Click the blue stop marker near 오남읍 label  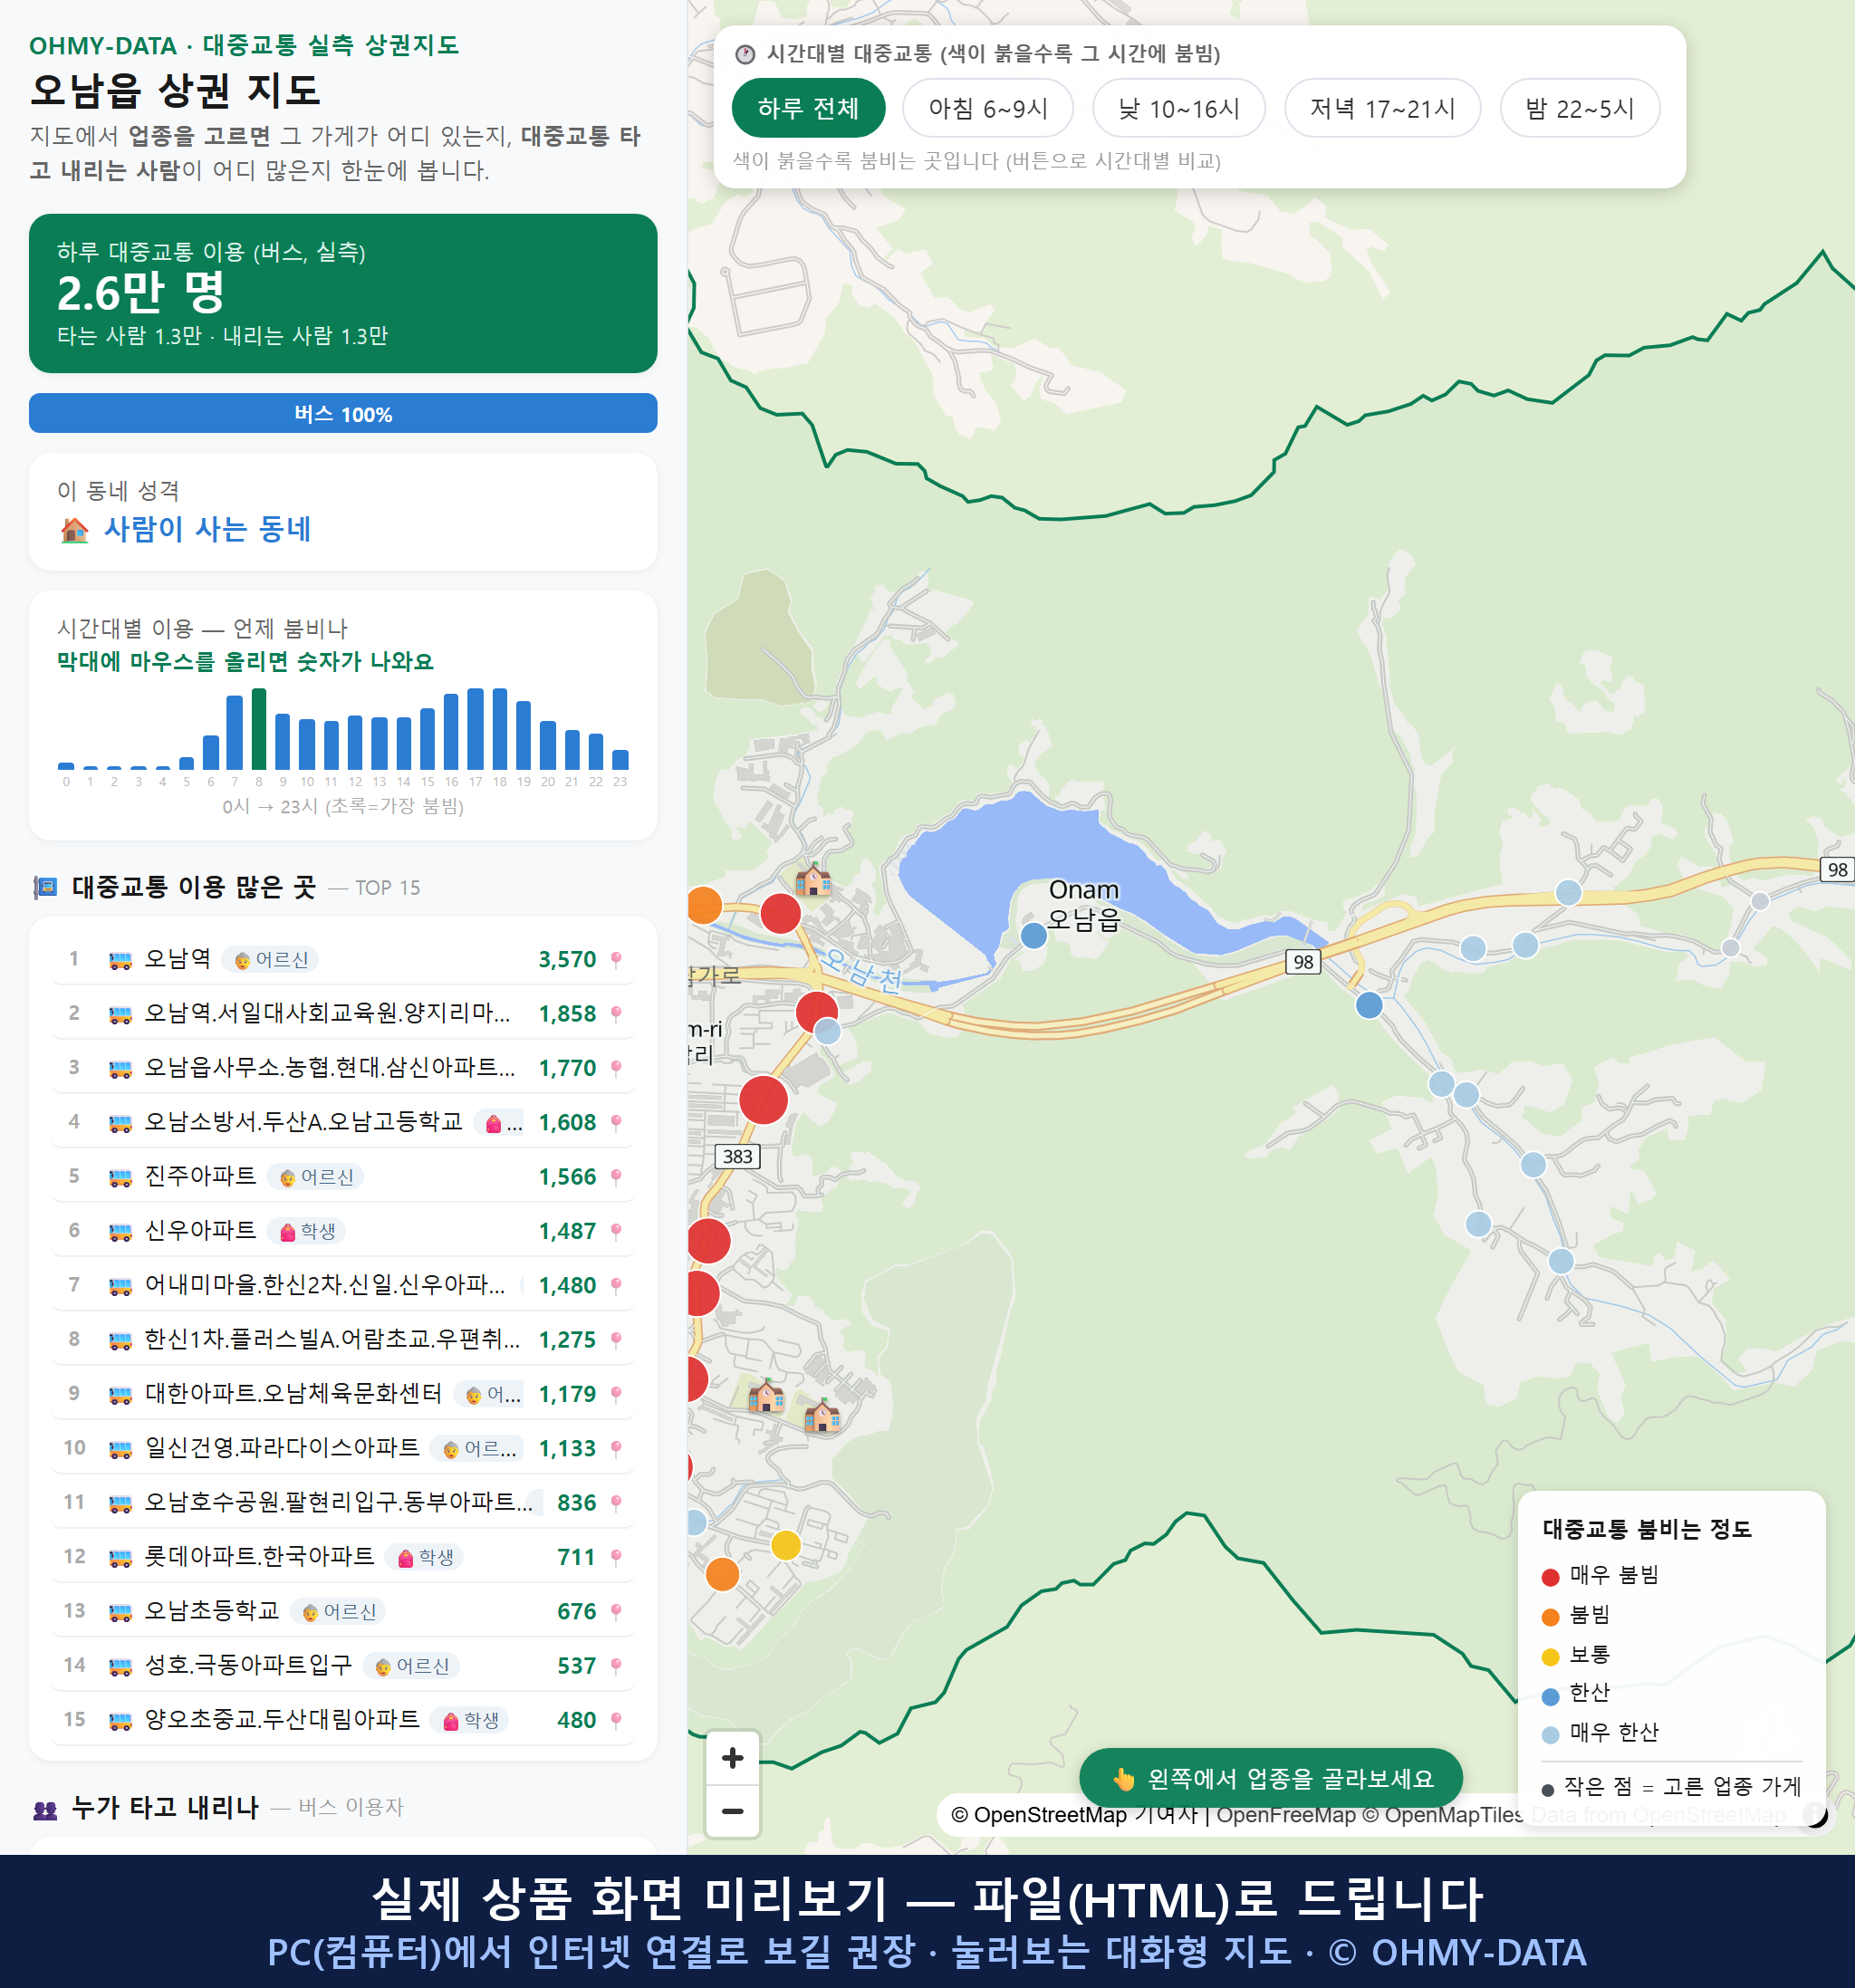click(1033, 936)
